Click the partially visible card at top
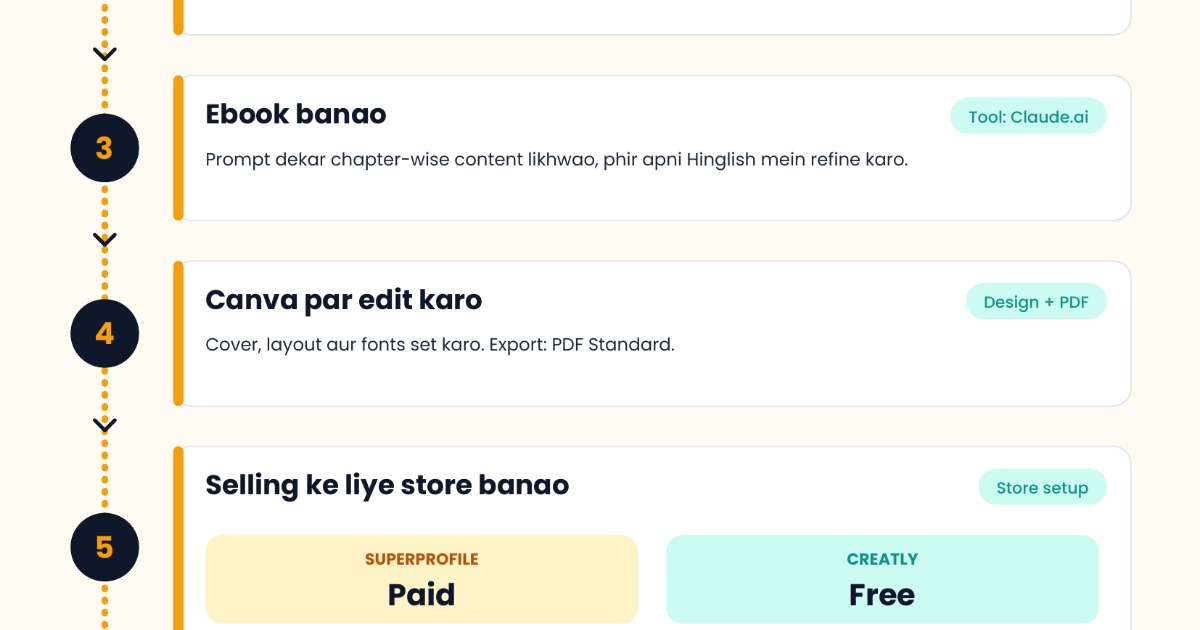Screen dimensions: 1200x630 pyautogui.click(x=652, y=17)
